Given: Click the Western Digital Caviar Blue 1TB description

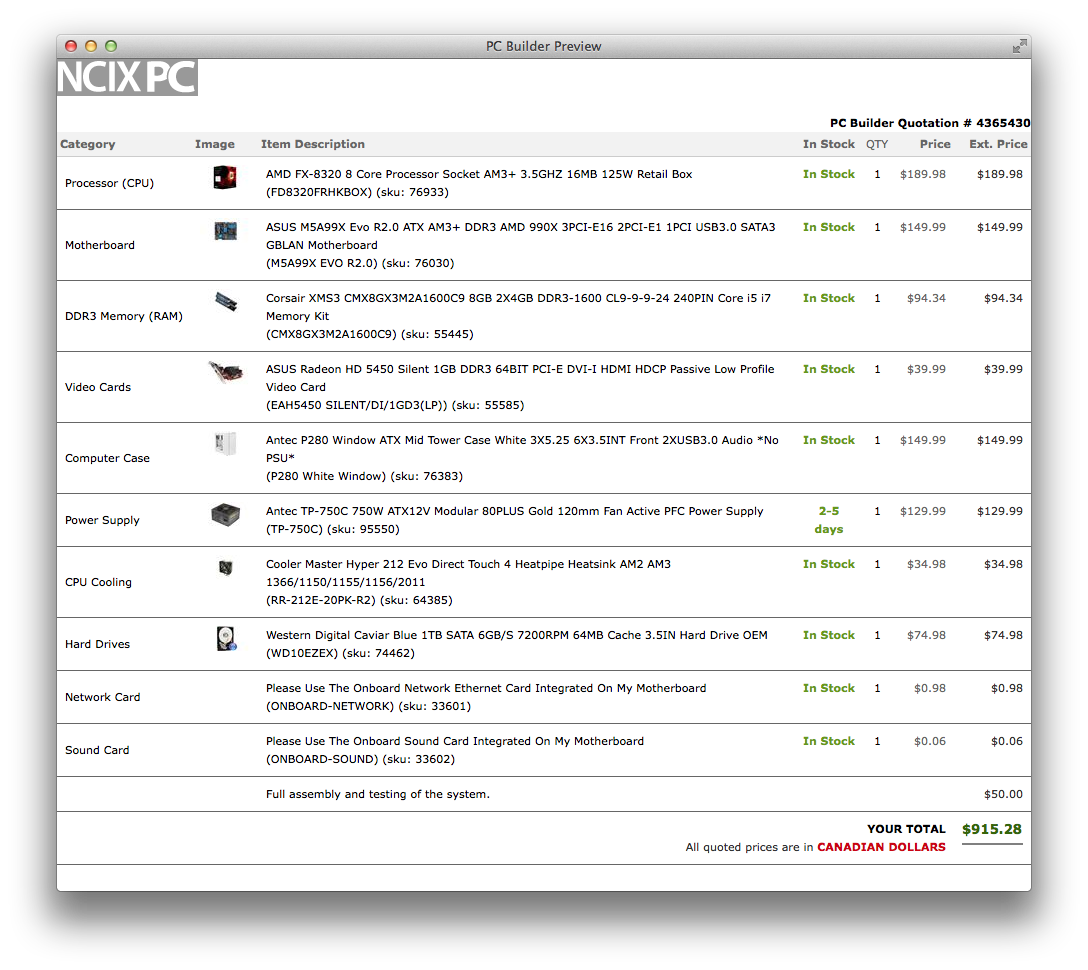Looking at the screenshot, I should coord(516,644).
